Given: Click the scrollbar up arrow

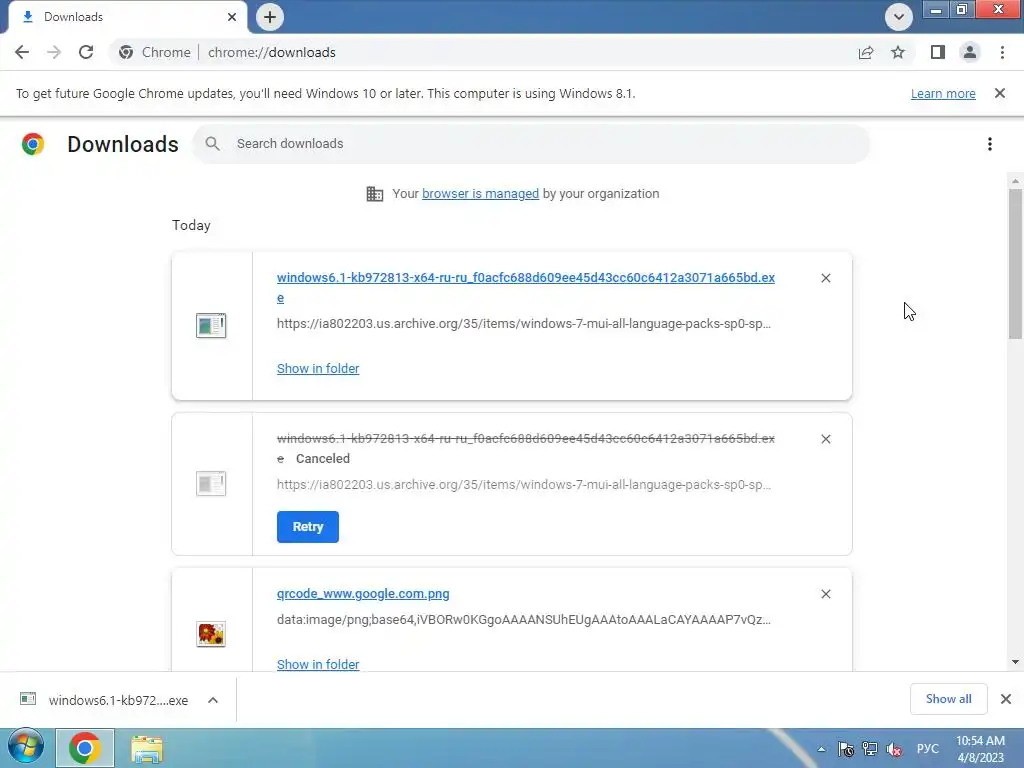Looking at the screenshot, I should pos(1015,180).
